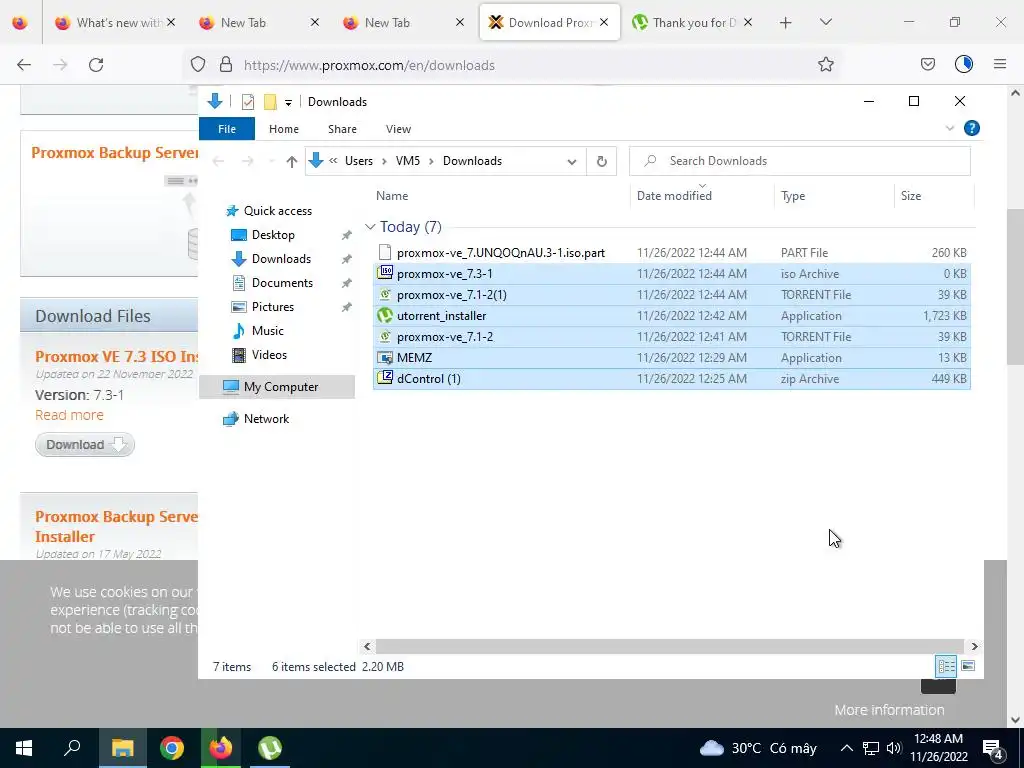1024x768 pixels.
Task: Open the address bar history dropdown
Action: click(571, 161)
